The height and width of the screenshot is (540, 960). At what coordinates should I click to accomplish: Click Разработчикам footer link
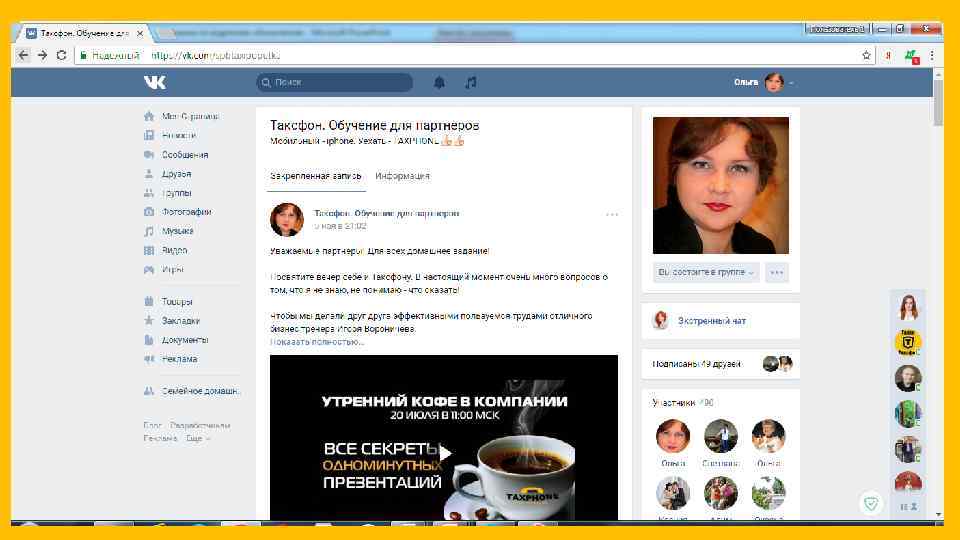[x=200, y=426]
